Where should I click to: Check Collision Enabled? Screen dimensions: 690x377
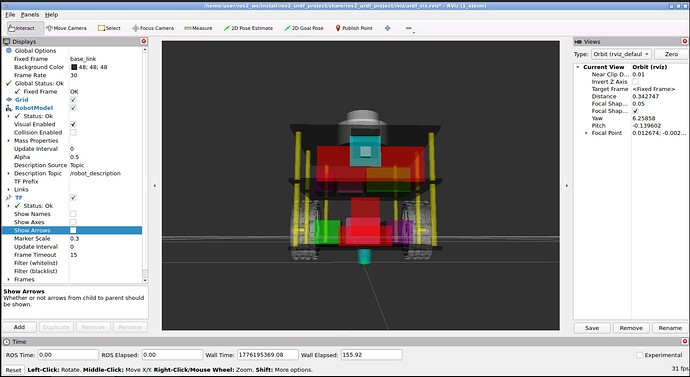(x=73, y=132)
